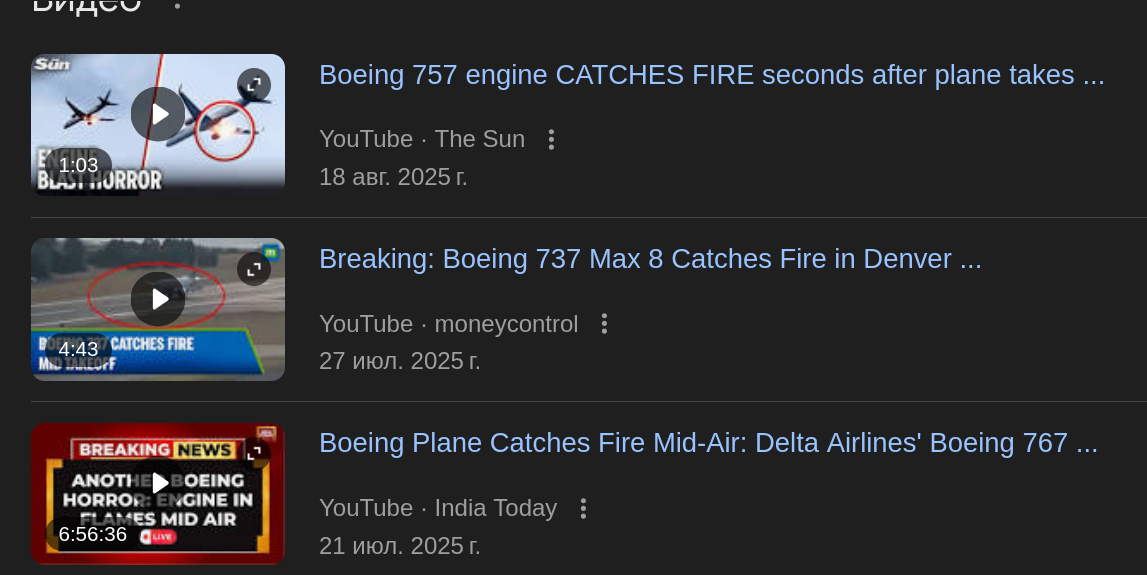1147x575 pixels.
Task: Click the "YouTube · The Sun" source label
Action: coord(421,140)
